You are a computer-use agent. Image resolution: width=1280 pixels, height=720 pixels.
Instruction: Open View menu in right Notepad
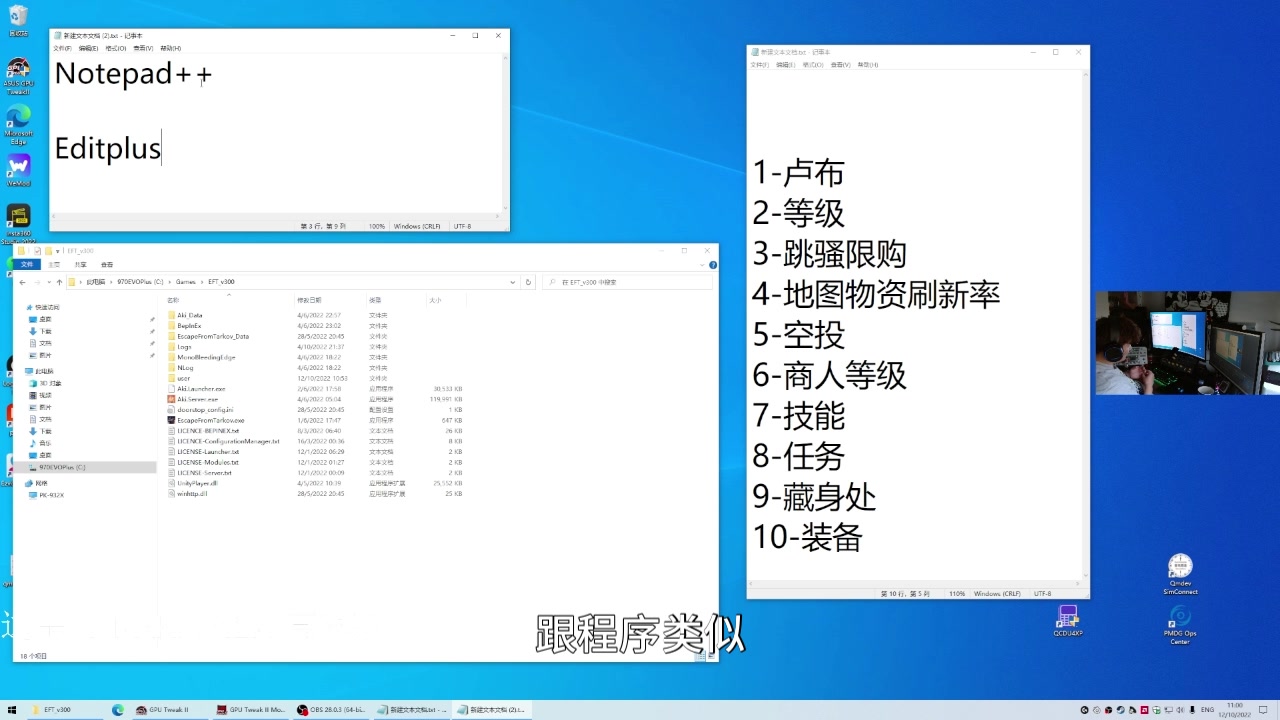pyautogui.click(x=840, y=65)
